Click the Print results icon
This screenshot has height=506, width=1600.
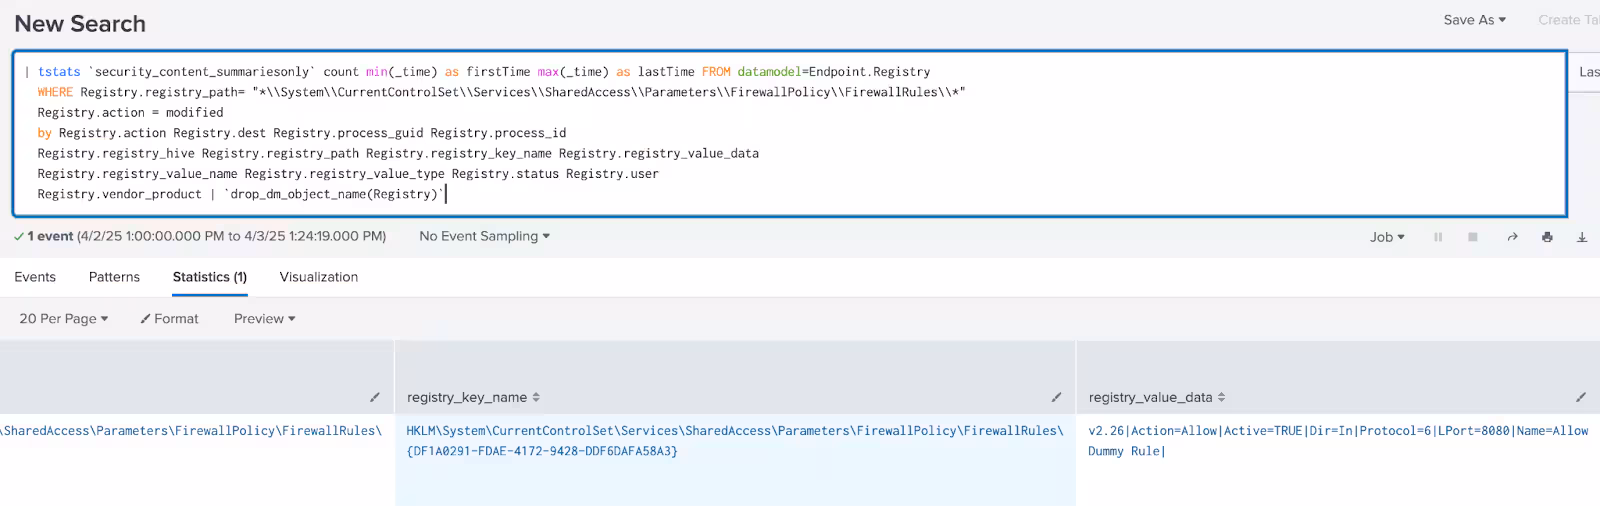coord(1547,237)
